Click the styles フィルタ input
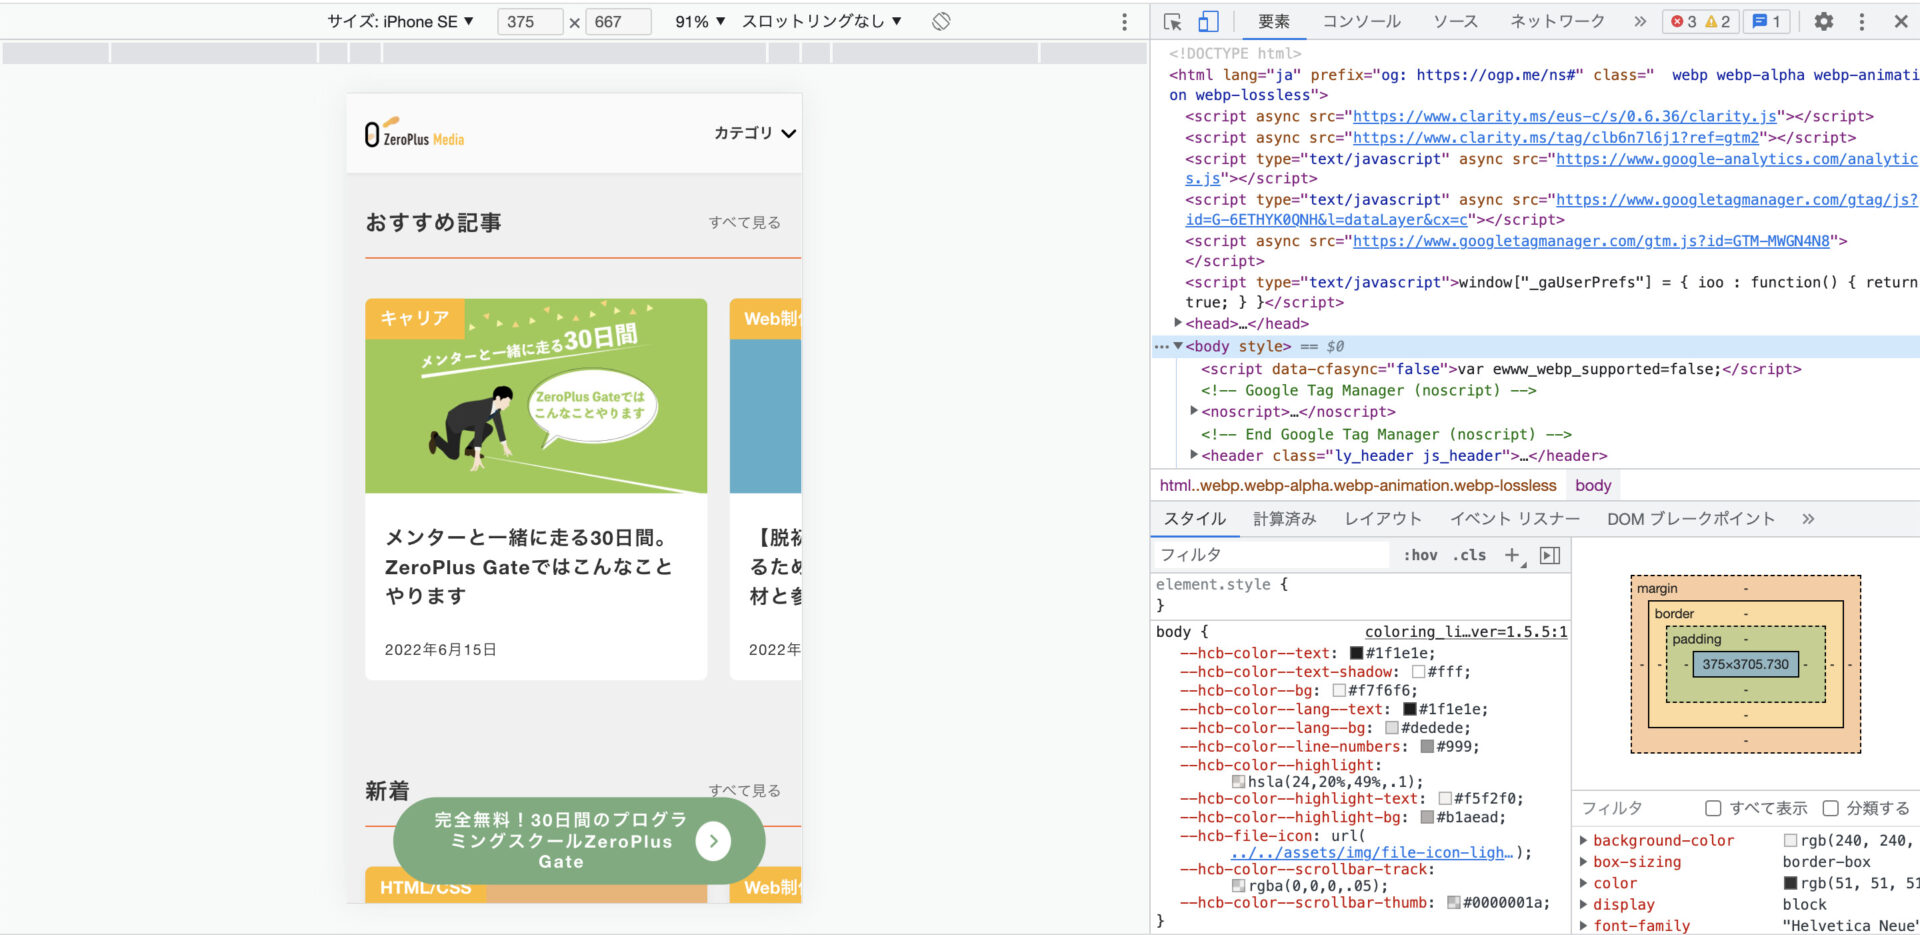Viewport: 1920px width, 935px height. 1272,555
